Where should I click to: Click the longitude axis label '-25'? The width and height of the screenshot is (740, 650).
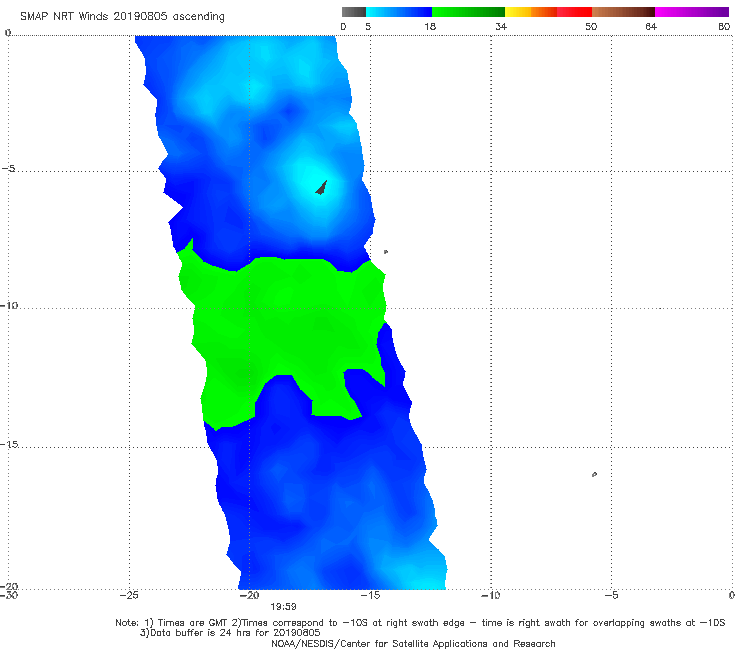coord(129,595)
